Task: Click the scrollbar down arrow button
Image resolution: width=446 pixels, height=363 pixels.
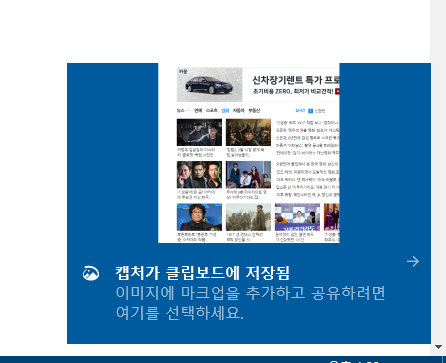Action: 438,347
